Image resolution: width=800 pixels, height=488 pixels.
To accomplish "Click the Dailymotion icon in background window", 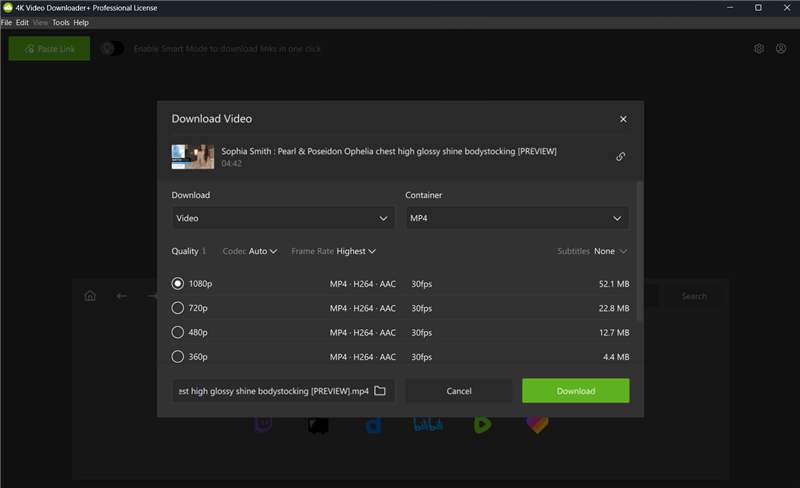I will point(373,425).
